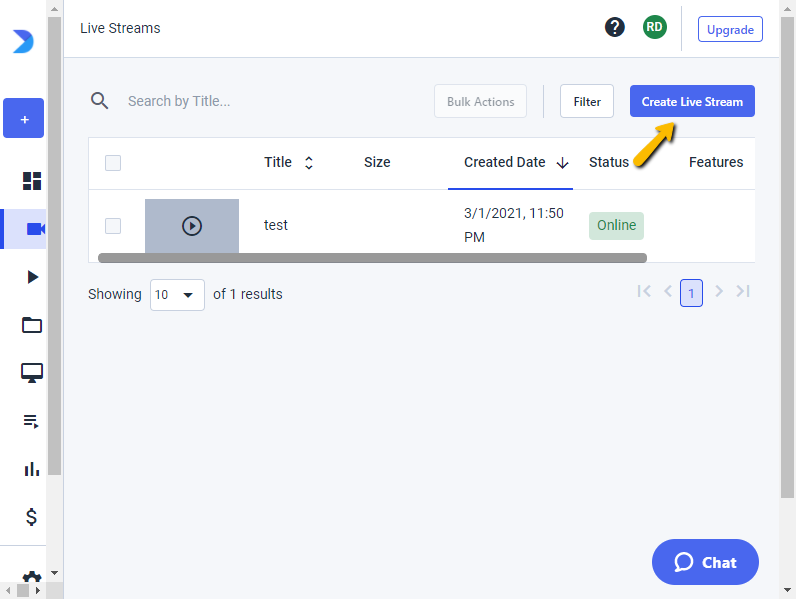Click the Upgrade button
The image size is (796, 599).
(x=730, y=29)
